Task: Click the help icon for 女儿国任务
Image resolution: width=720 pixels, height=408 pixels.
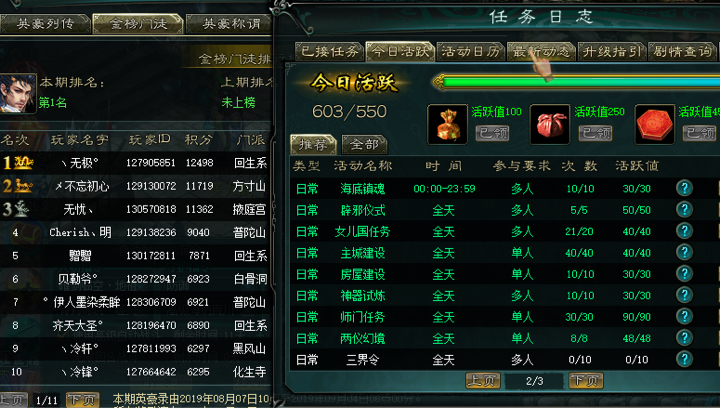Action: (x=684, y=231)
